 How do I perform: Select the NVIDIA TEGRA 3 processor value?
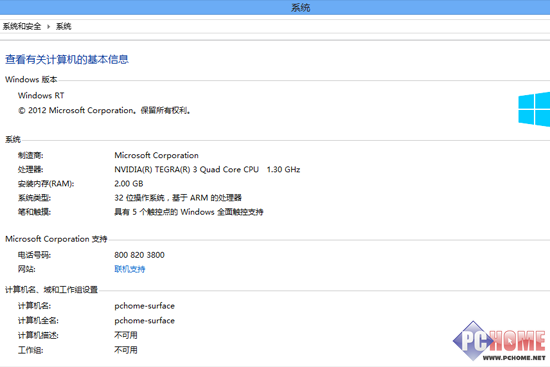[x=207, y=169]
